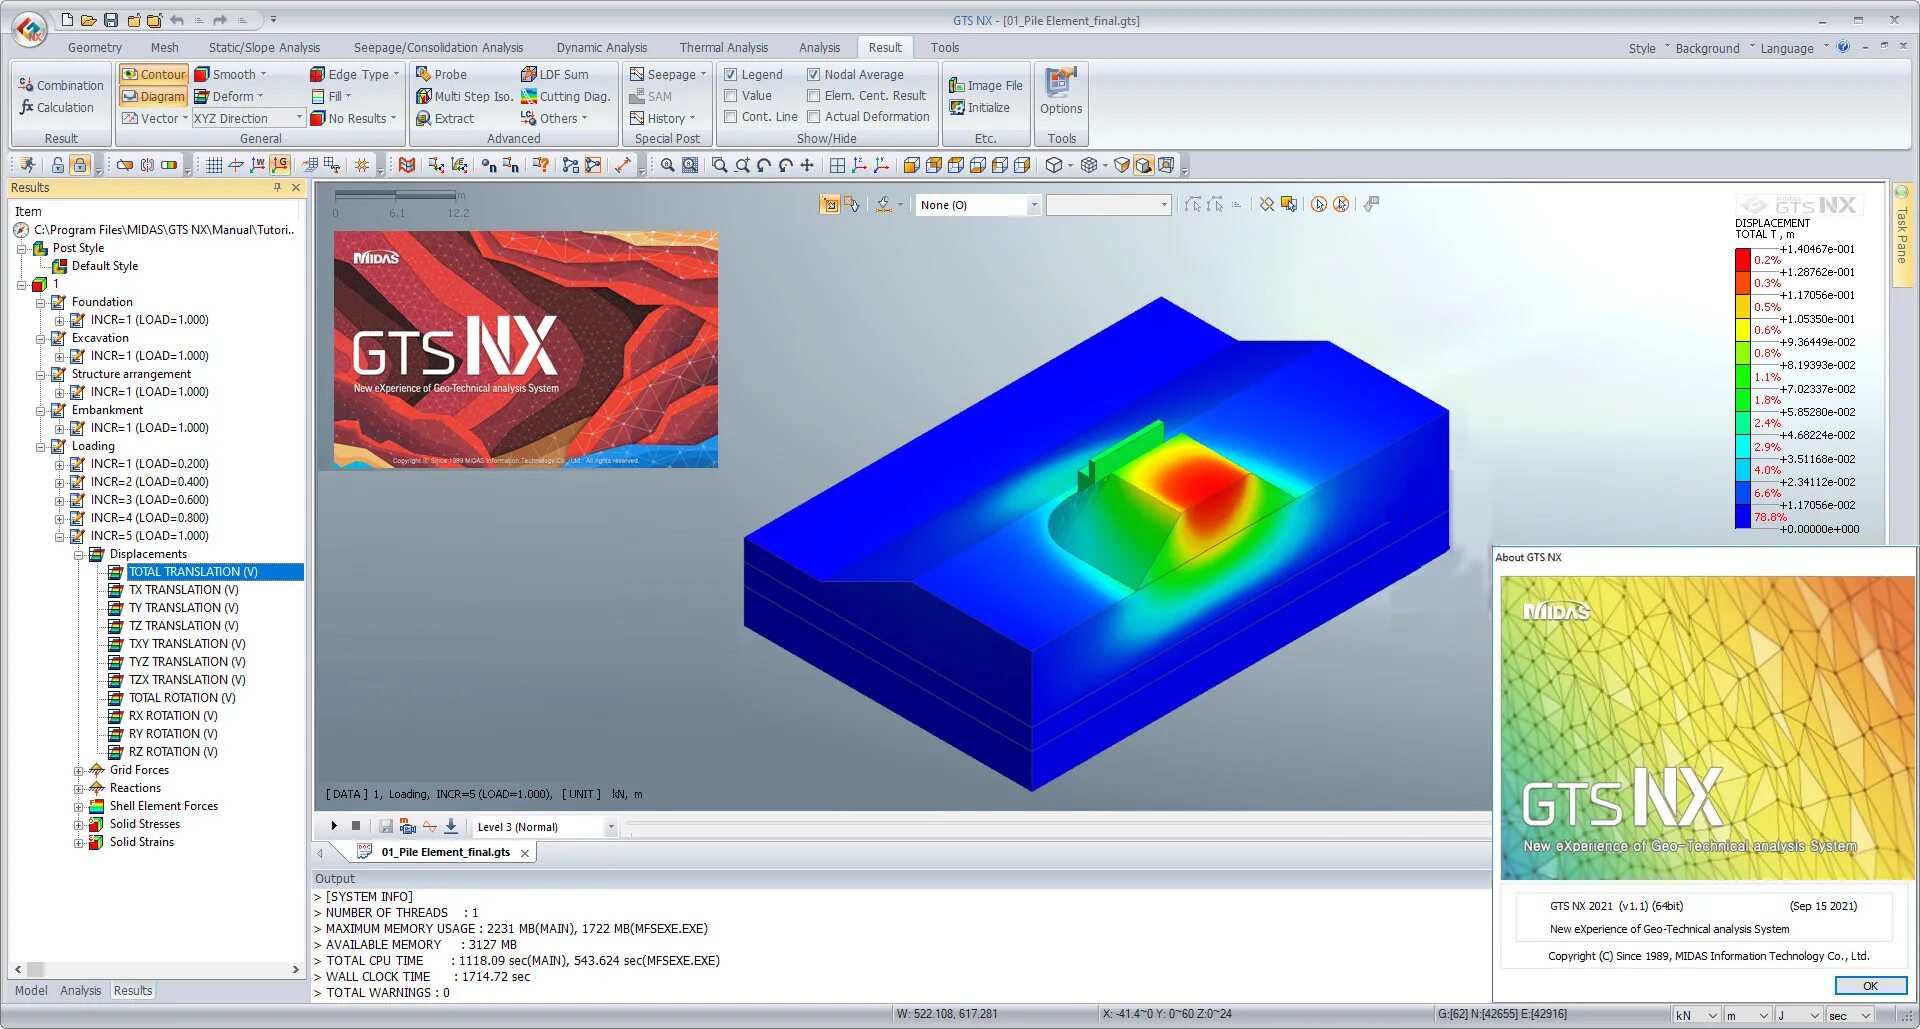Open the None (O) combo box
The width and height of the screenshot is (1920, 1029).
click(x=979, y=205)
